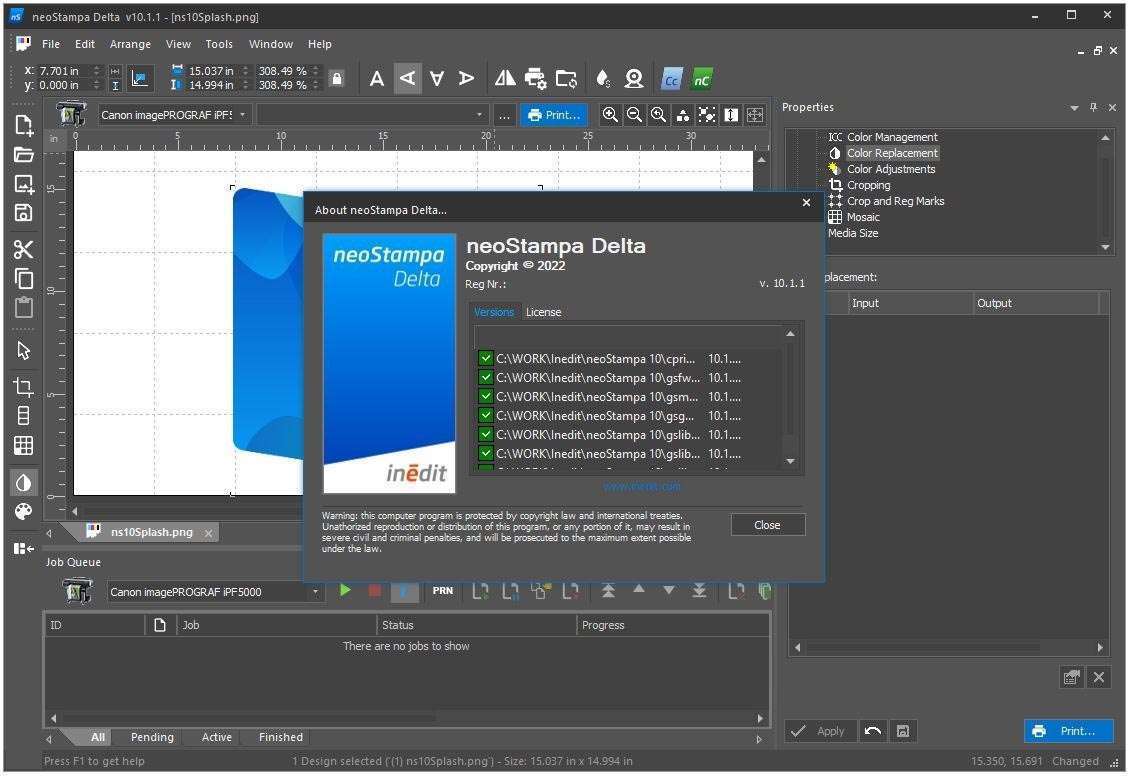Click the zoom in magnifier icon

610,115
